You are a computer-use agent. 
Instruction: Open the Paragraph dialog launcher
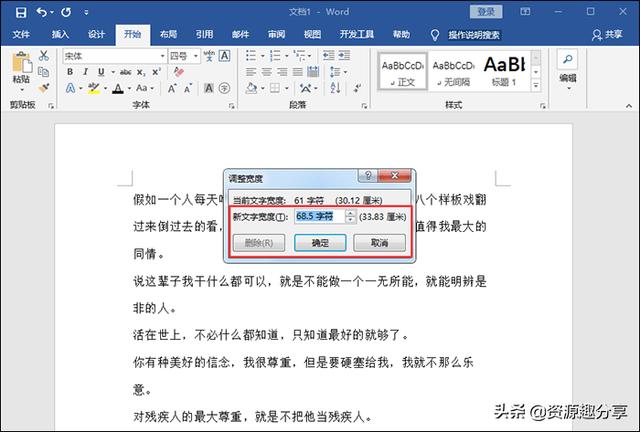[x=364, y=106]
